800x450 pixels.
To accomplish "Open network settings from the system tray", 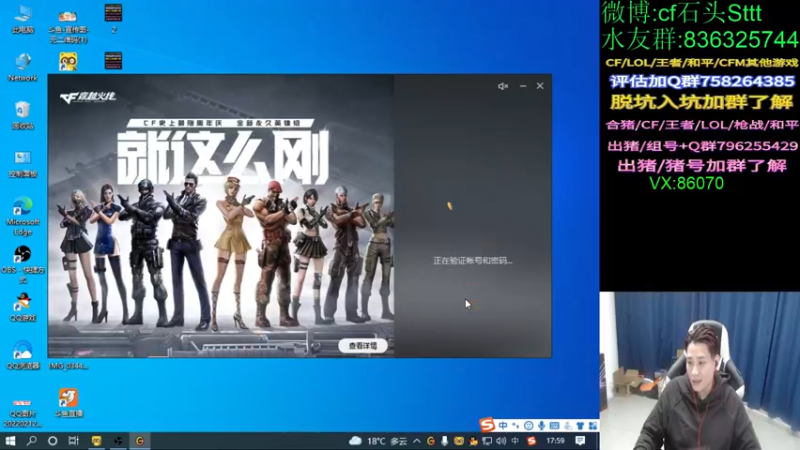I will click(487, 441).
